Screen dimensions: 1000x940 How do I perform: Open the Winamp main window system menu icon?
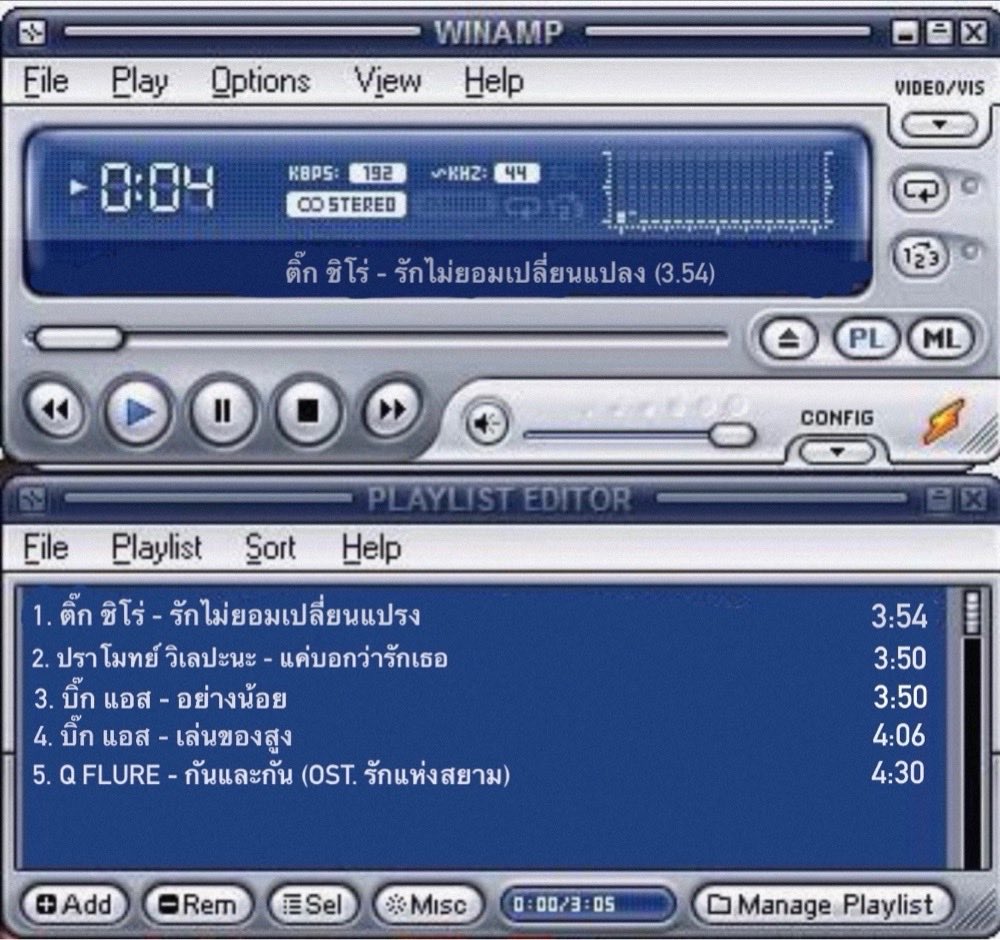[x=31, y=32]
